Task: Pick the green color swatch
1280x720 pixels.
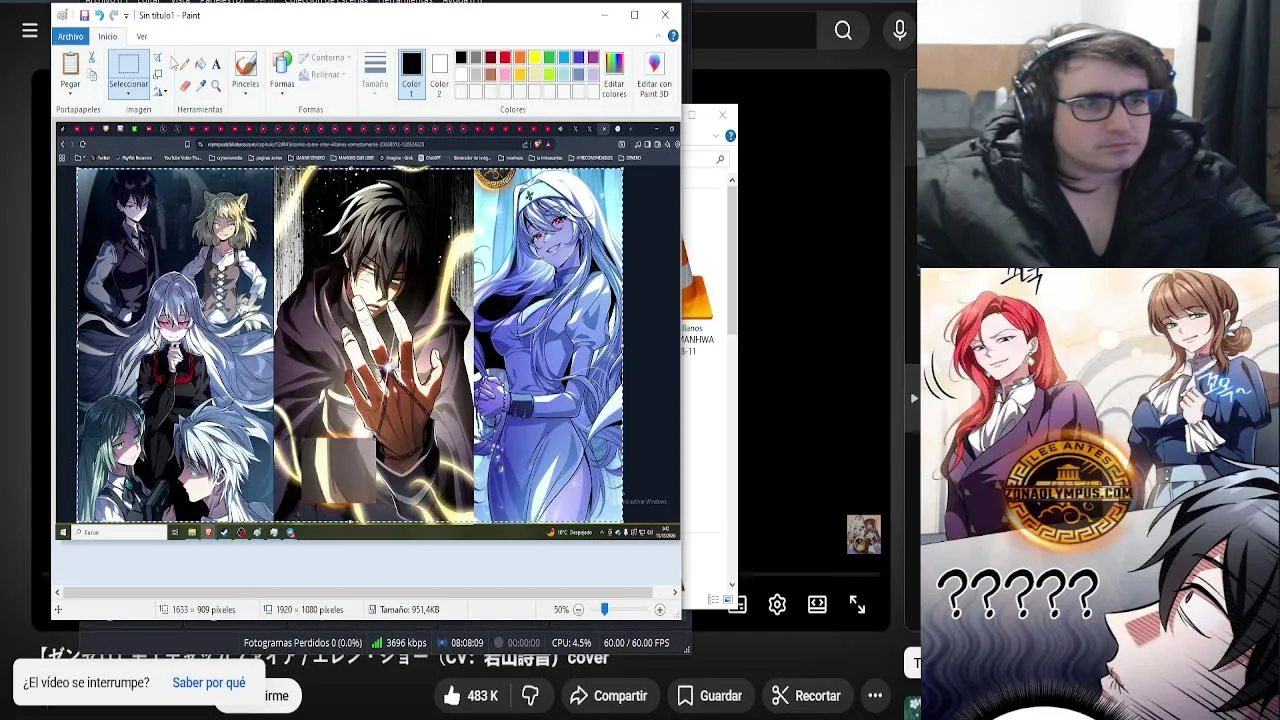Action: click(549, 58)
